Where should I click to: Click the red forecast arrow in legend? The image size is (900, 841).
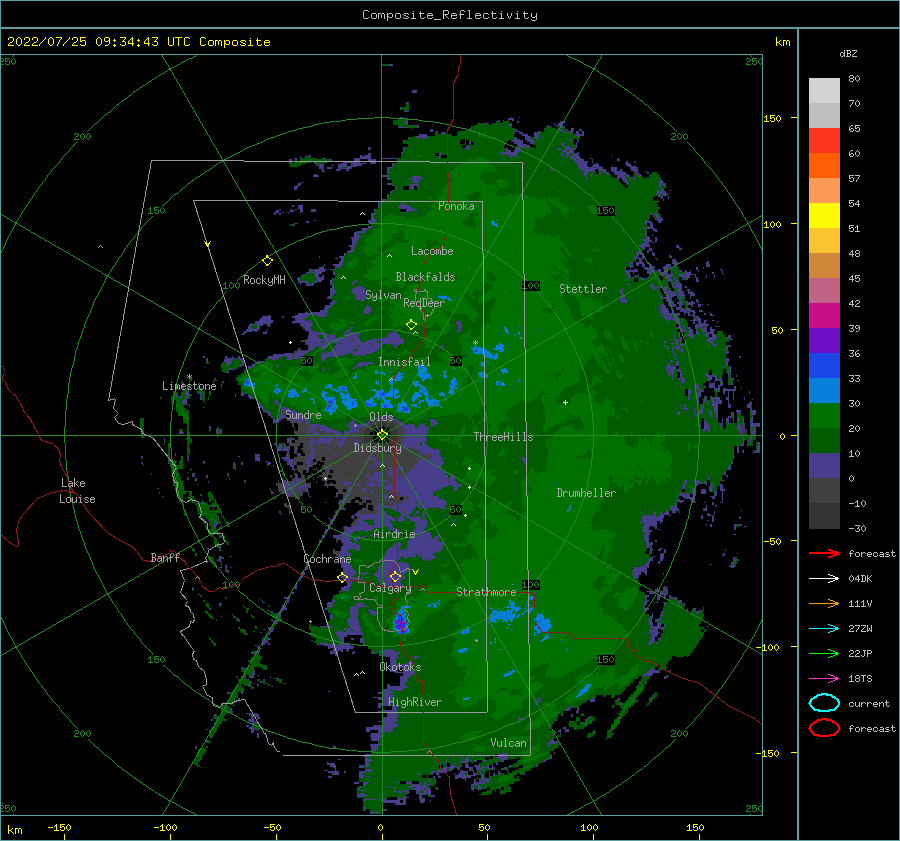tap(824, 553)
